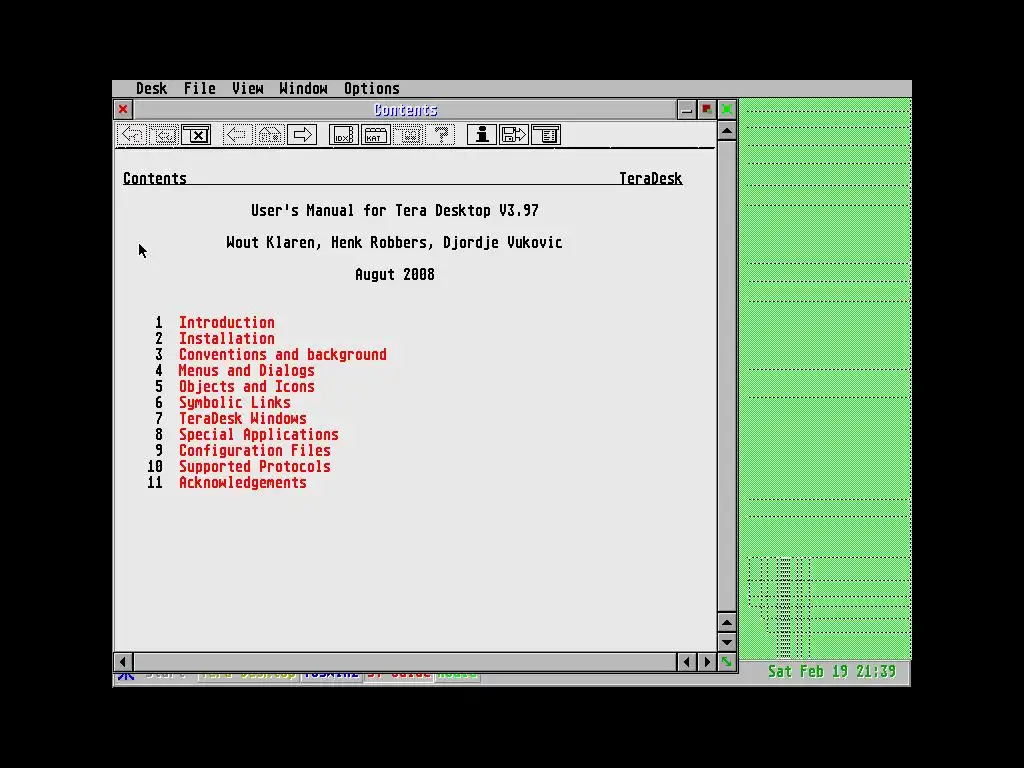
Task: Go to the previous page with left arrow icon
Action: point(238,135)
